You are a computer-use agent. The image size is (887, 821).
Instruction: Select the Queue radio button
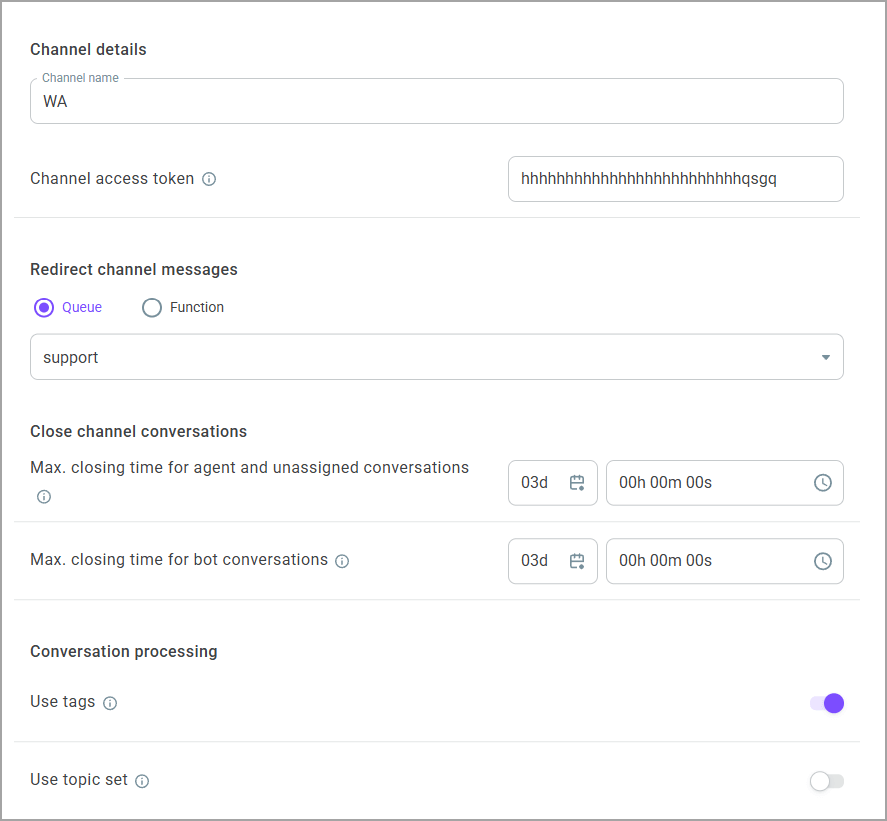(x=44, y=307)
